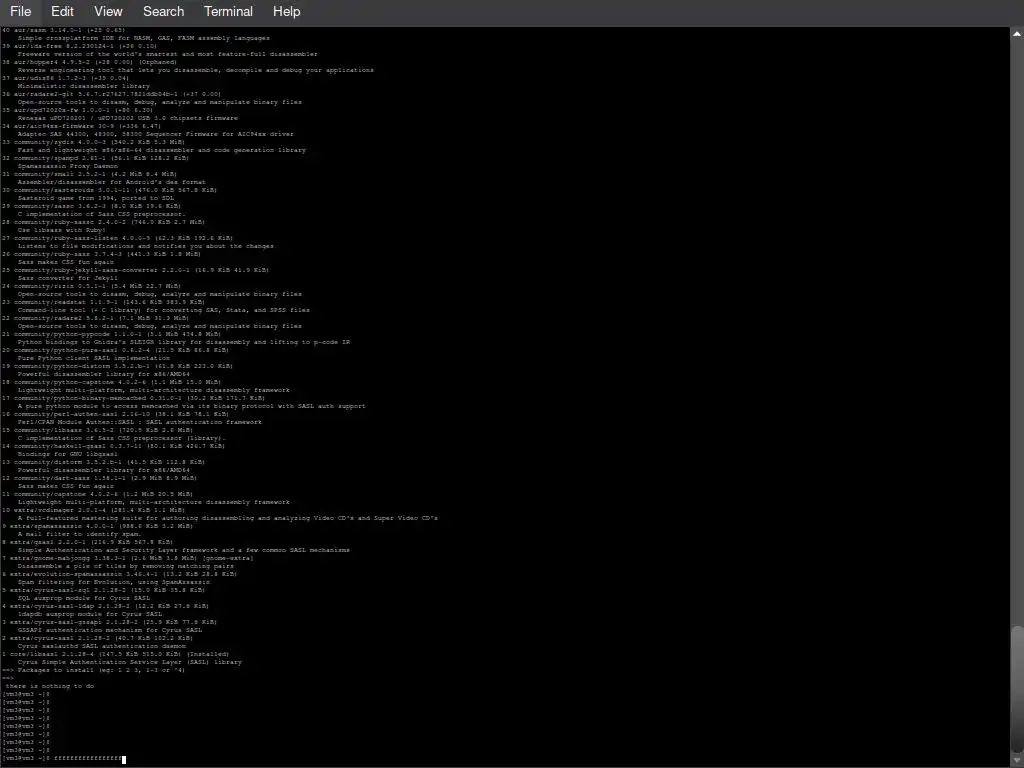This screenshot has height=768, width=1024.
Task: Click the extra/gsasl package line
Action: click(x=88, y=542)
